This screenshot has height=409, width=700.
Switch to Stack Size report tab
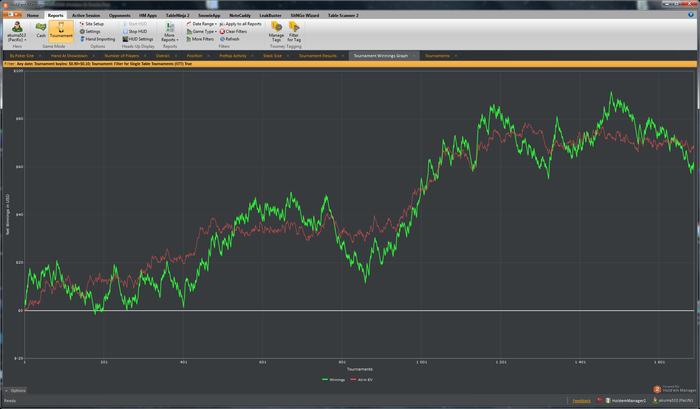pos(272,56)
